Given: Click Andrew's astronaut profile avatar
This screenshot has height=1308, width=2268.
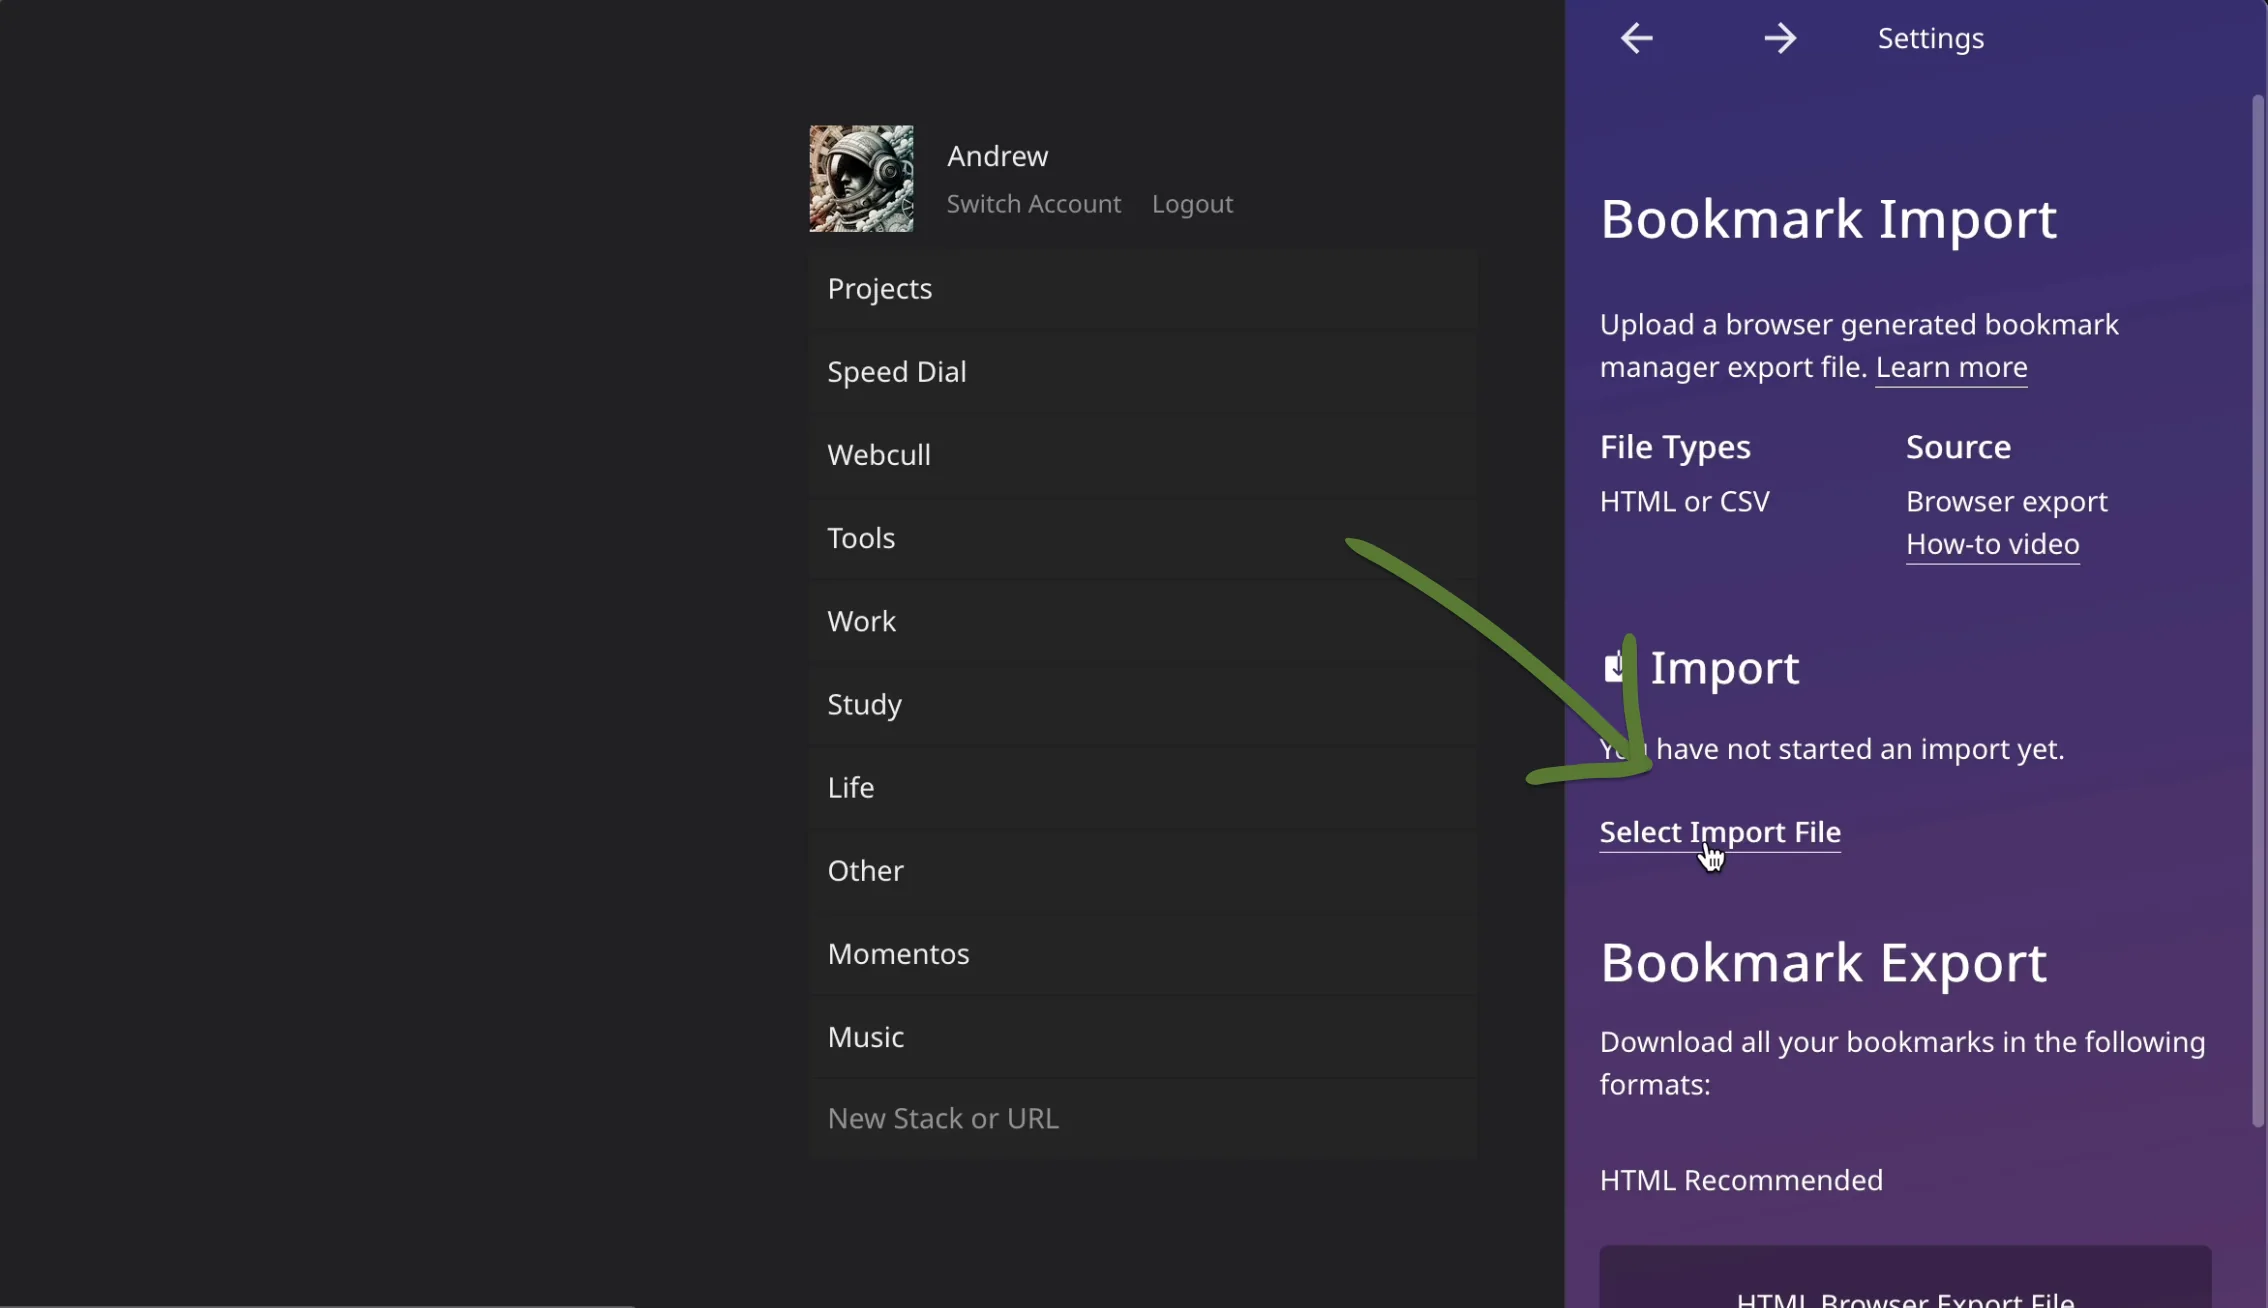Looking at the screenshot, I should click(x=860, y=178).
